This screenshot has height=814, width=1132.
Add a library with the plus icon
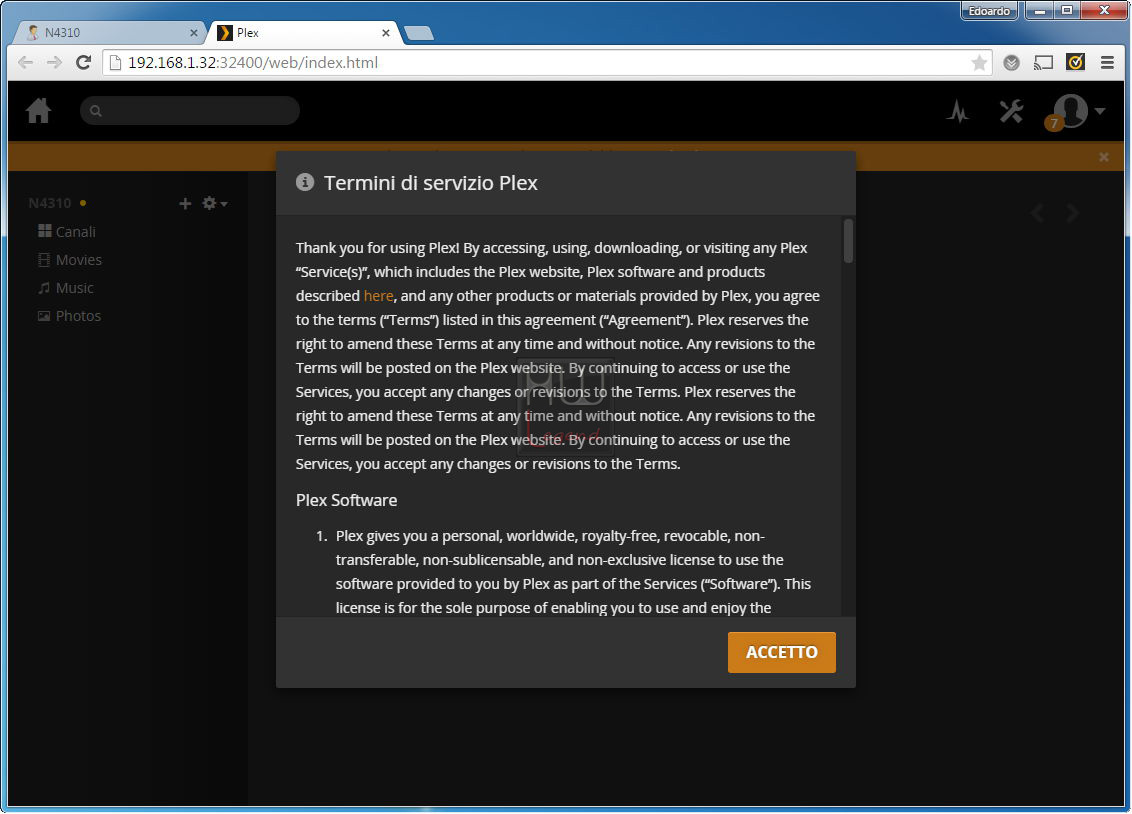coord(186,204)
